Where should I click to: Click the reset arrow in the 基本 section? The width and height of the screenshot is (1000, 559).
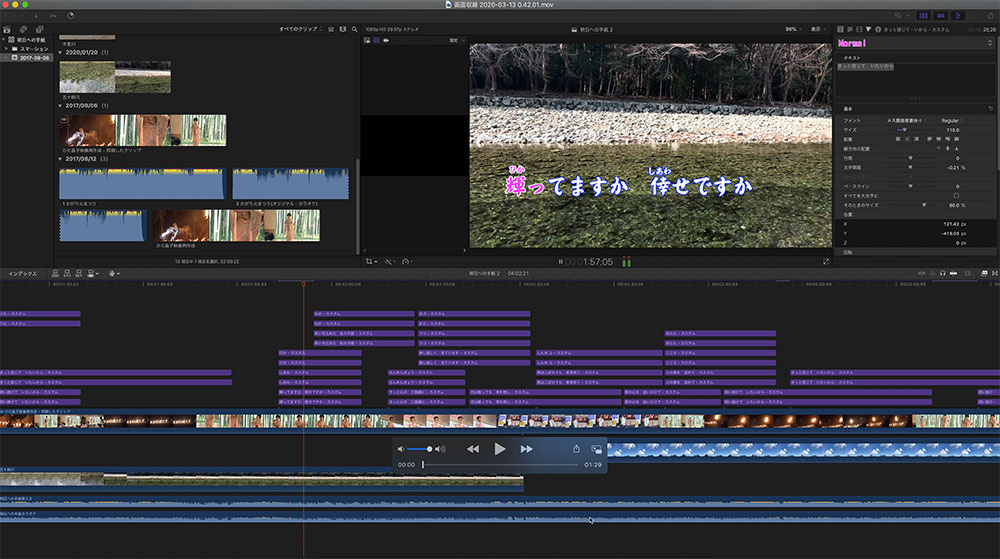point(990,108)
